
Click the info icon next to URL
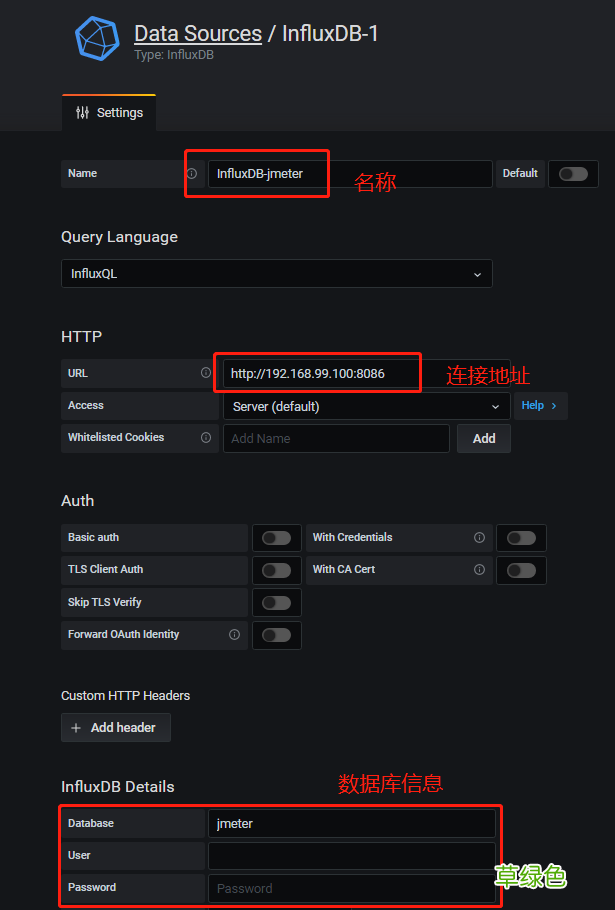[206, 373]
